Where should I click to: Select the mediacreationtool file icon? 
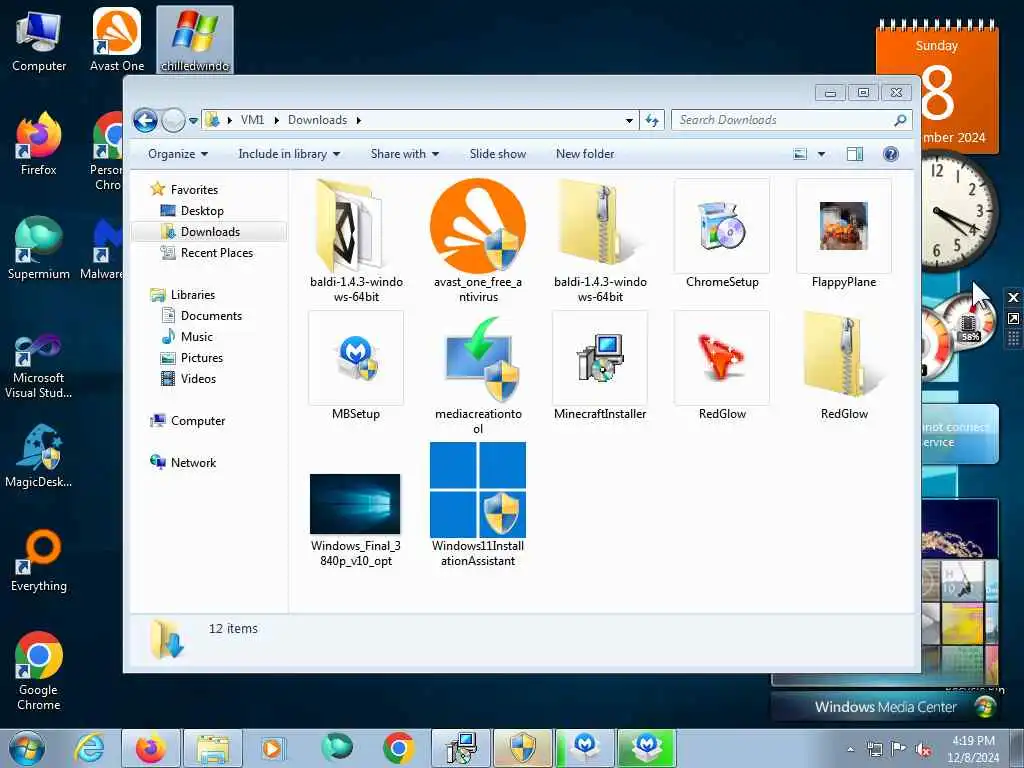[482, 359]
